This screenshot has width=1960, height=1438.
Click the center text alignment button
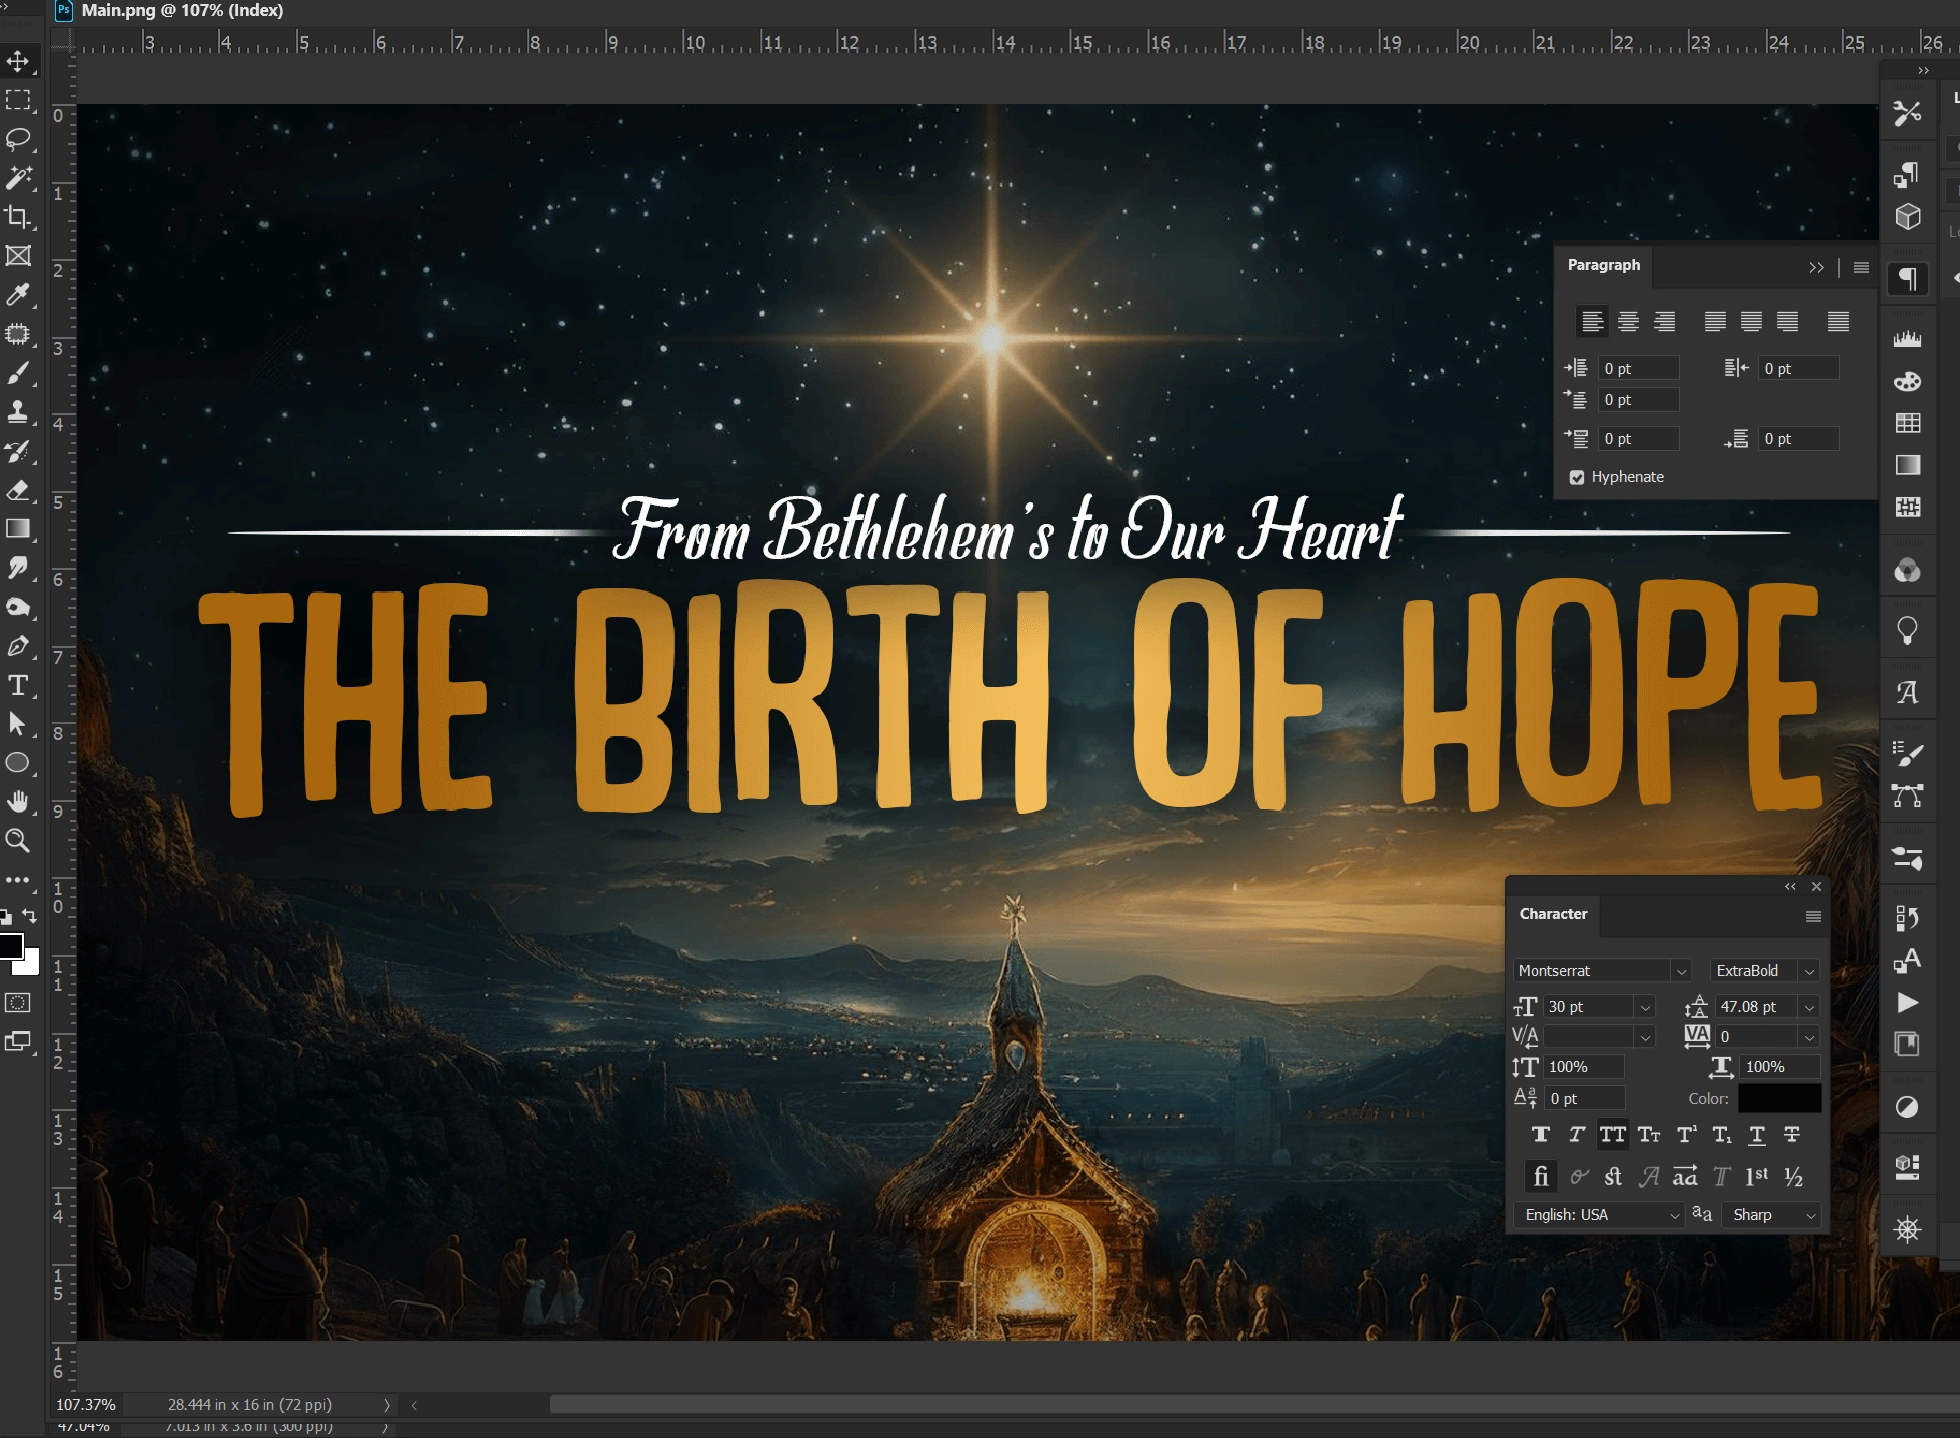[1628, 321]
